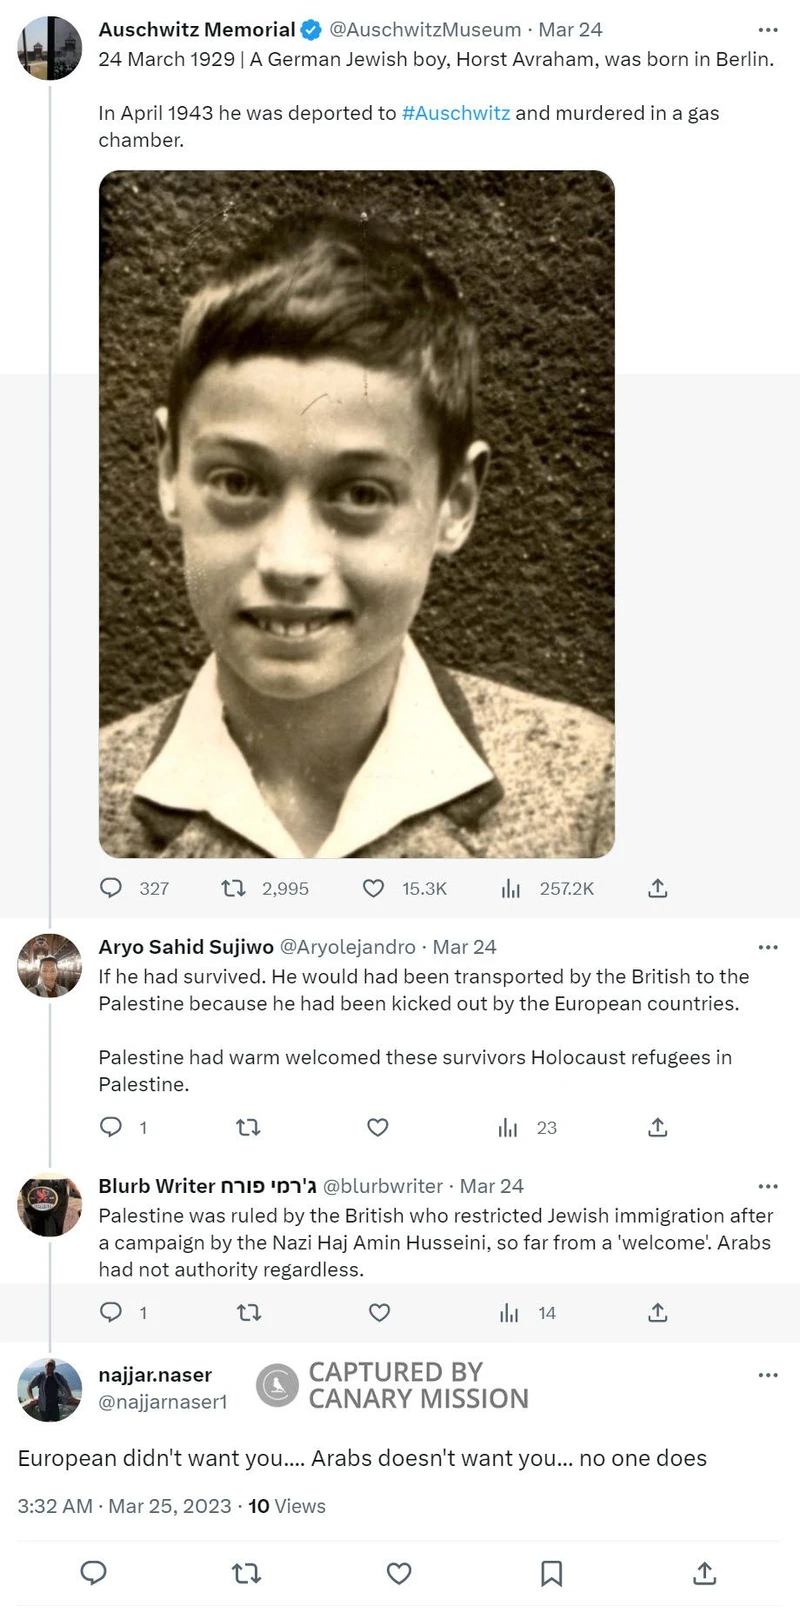Open more options on Blurb Writer's reply
The image size is (800, 1612).
(x=768, y=1186)
